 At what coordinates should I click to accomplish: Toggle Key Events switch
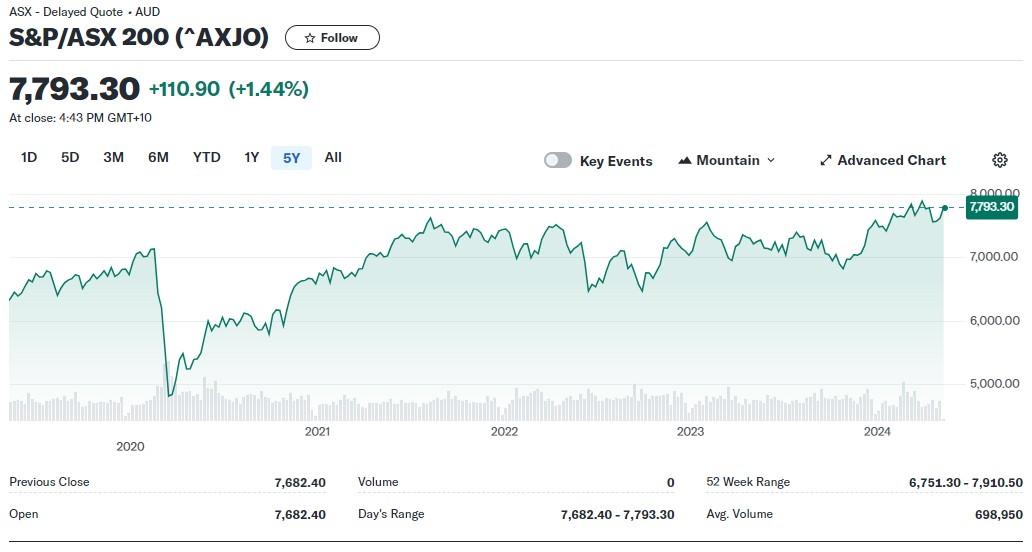tap(557, 161)
